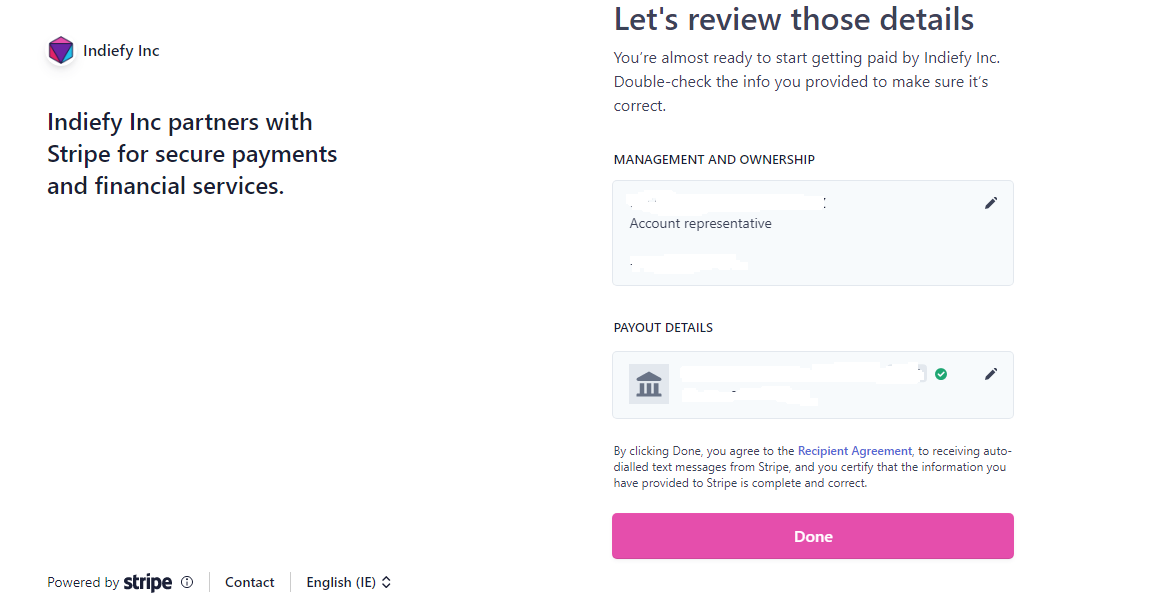1151x609 pixels.
Task: Edit the account representative details via pencil icon
Action: [x=990, y=203]
